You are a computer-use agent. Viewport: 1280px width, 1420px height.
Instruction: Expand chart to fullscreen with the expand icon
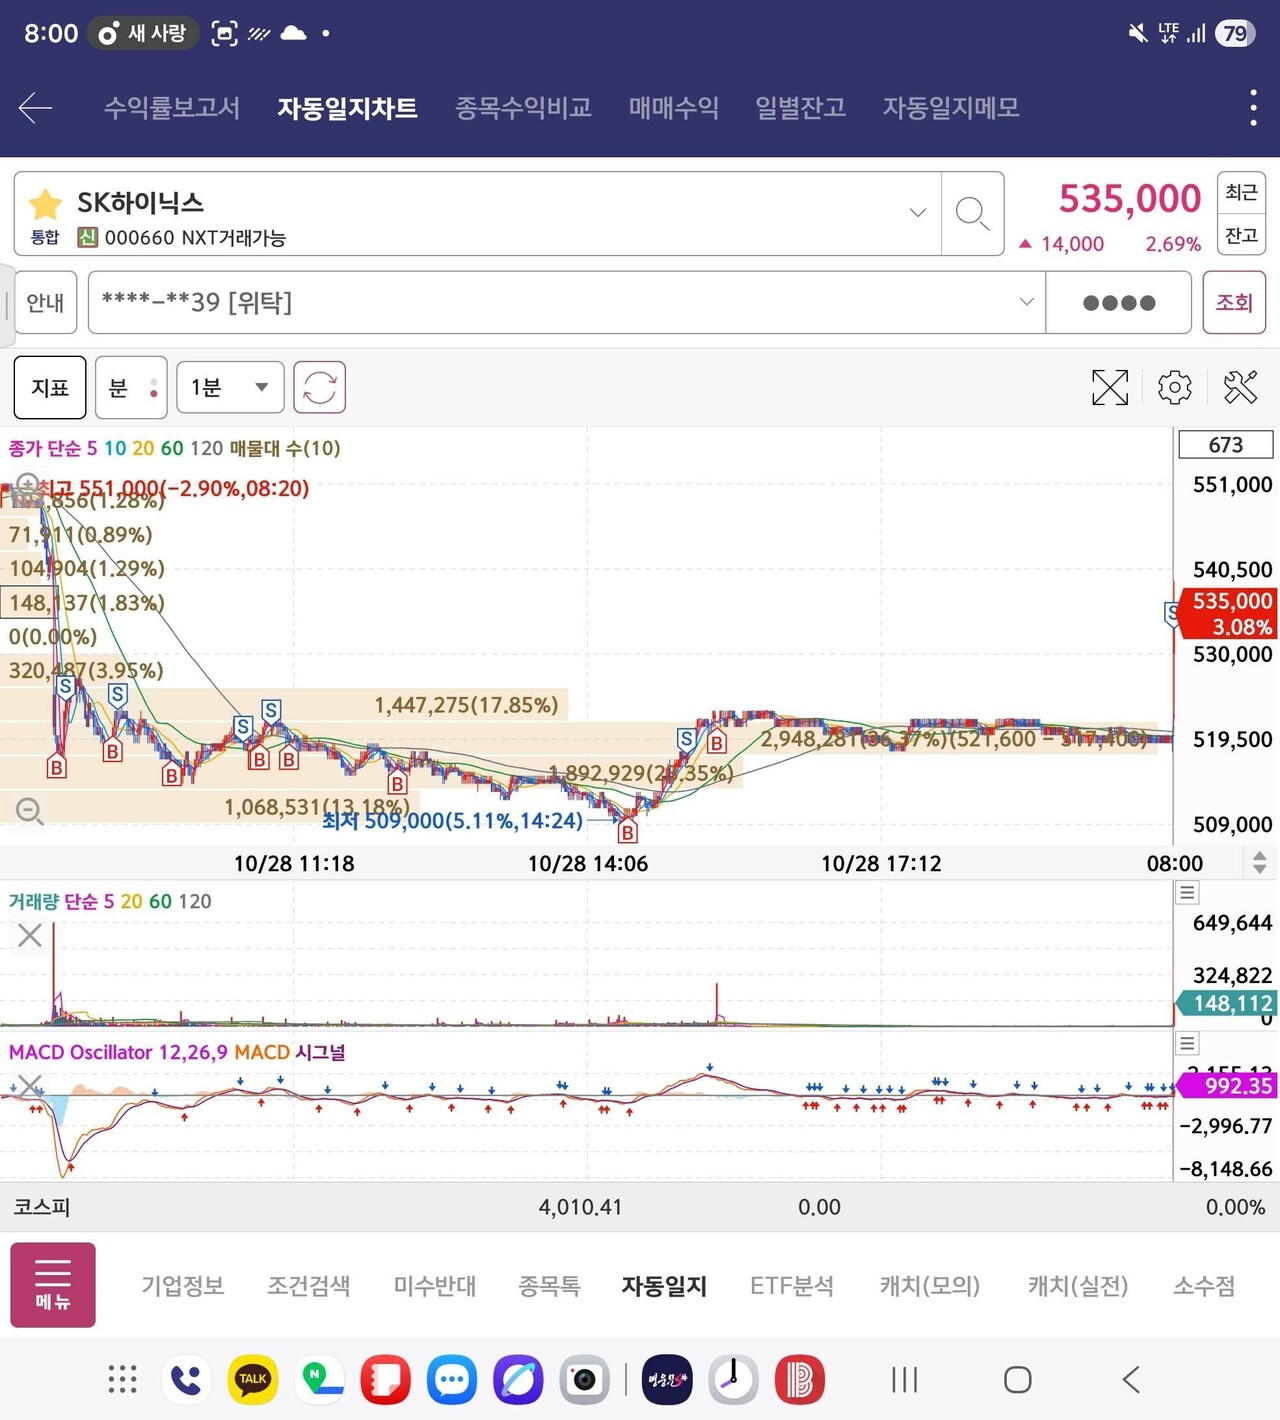tap(1110, 387)
